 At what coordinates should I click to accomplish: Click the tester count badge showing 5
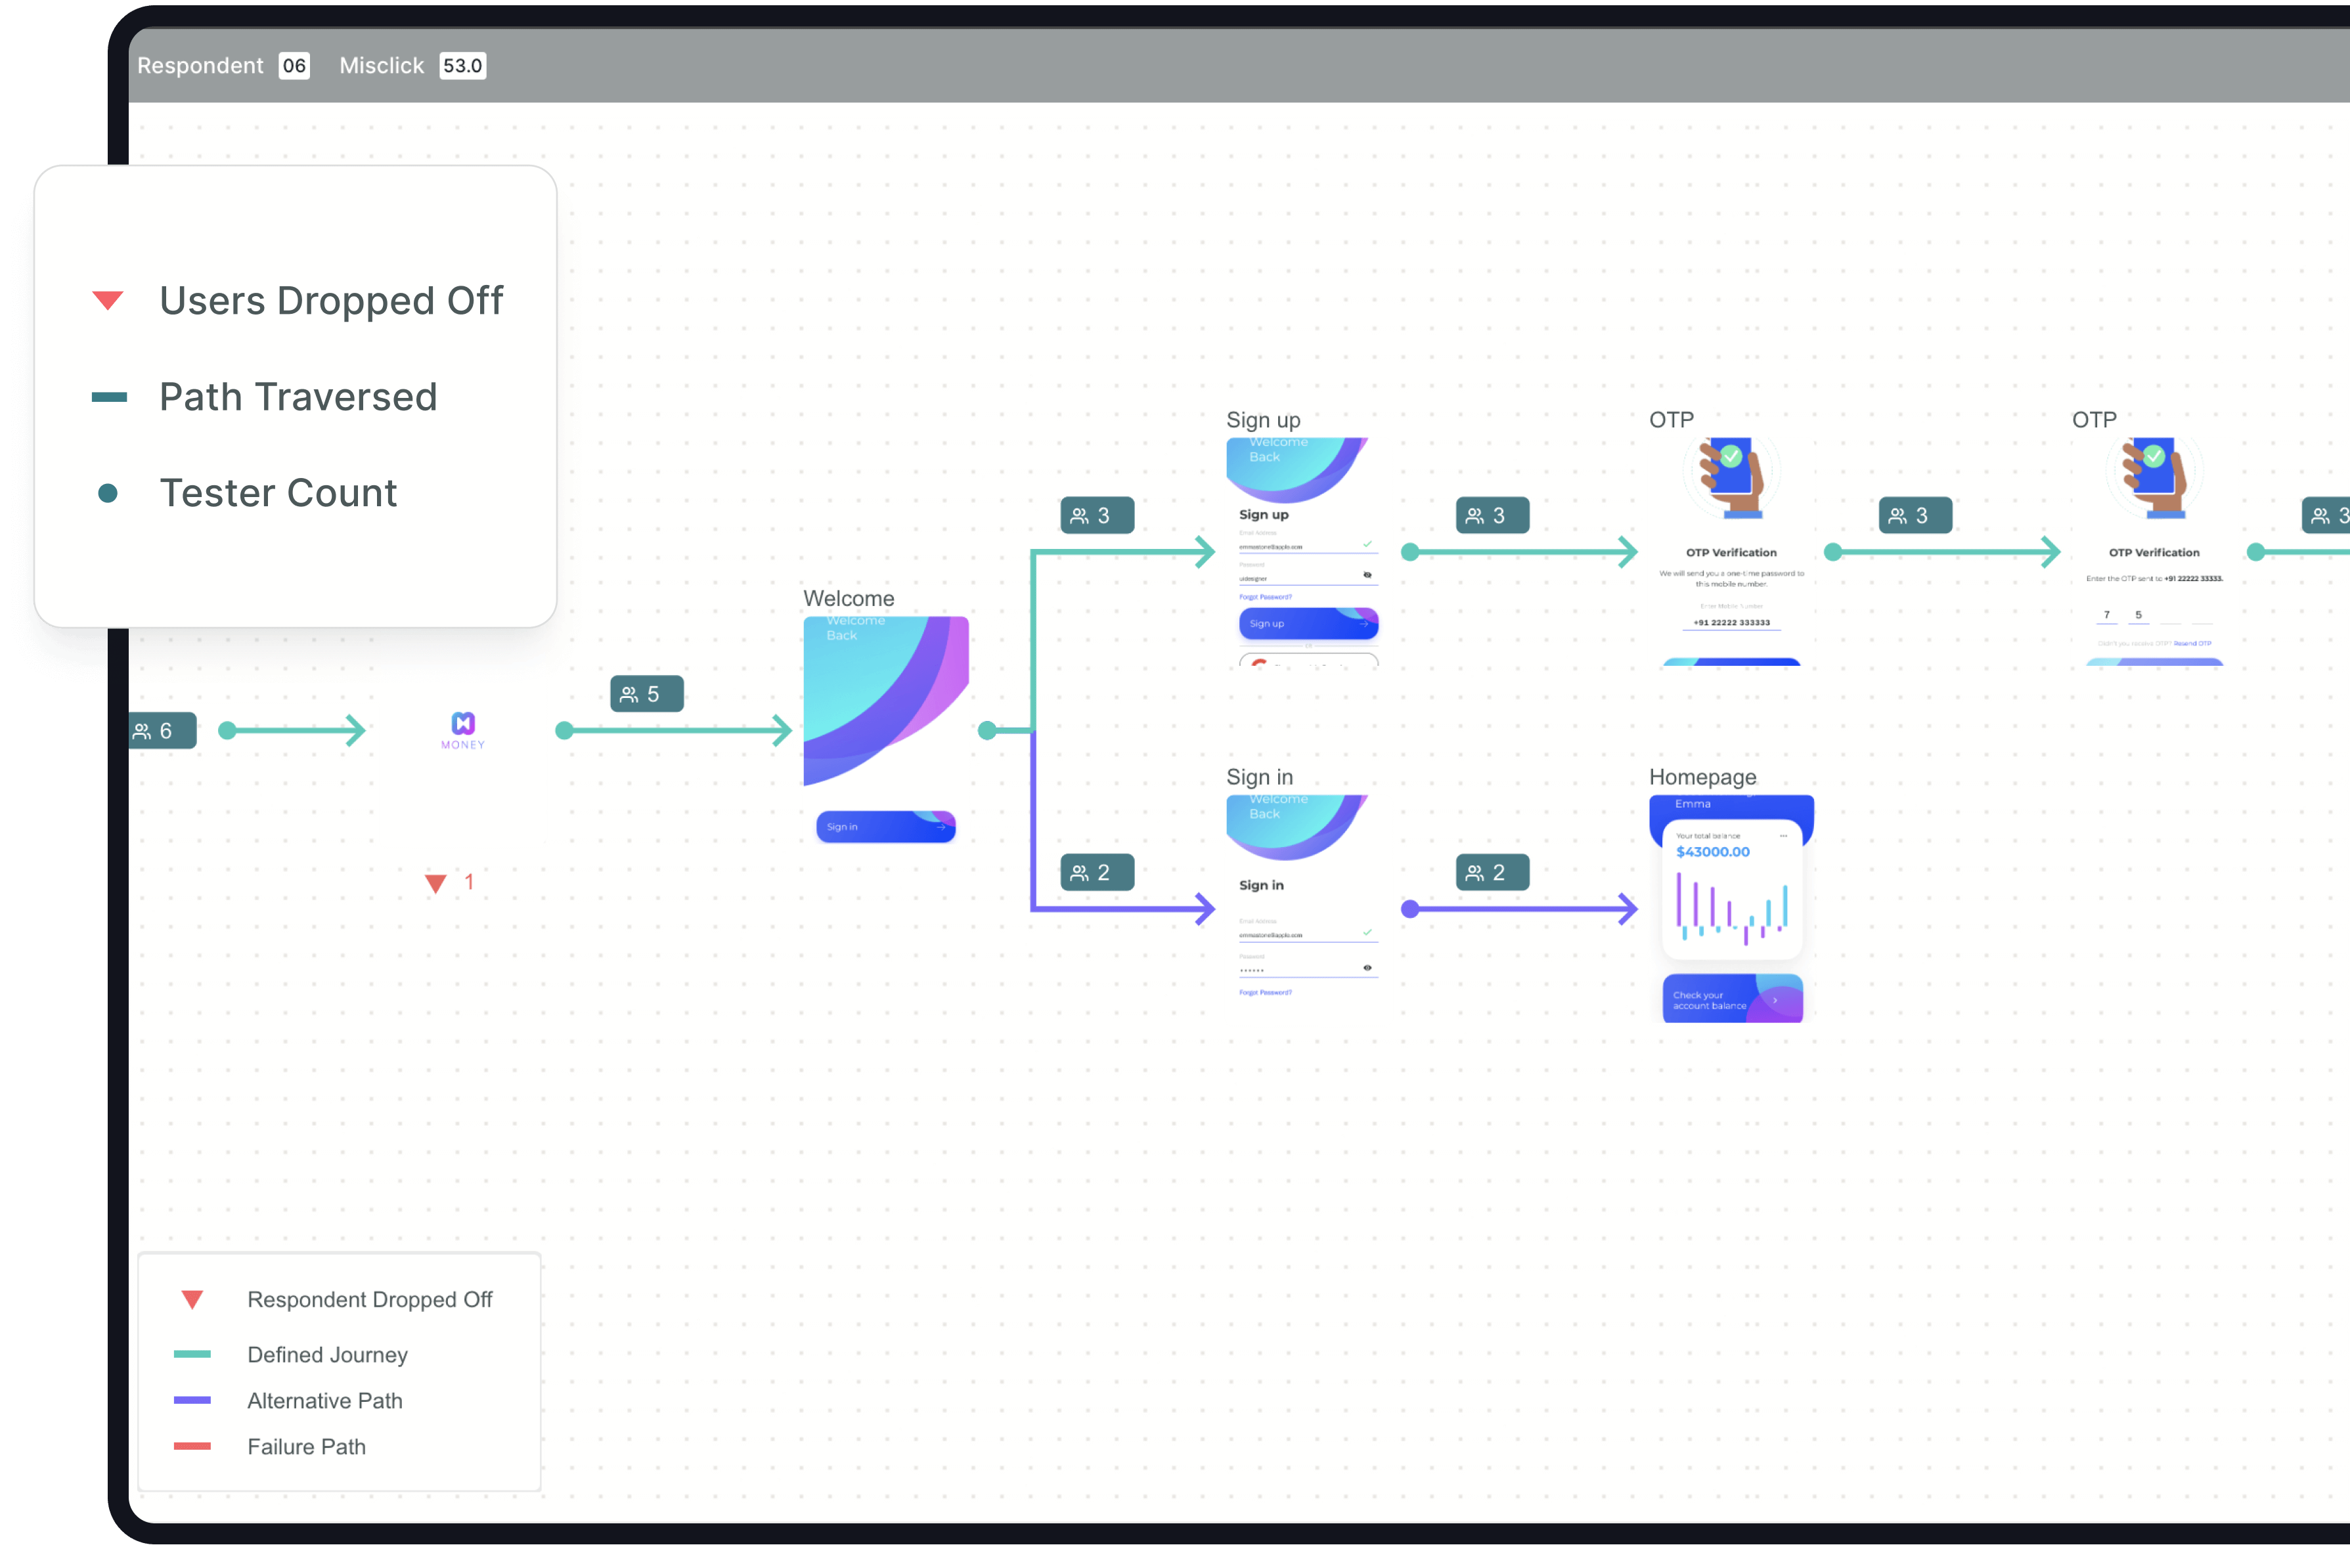[x=647, y=694]
